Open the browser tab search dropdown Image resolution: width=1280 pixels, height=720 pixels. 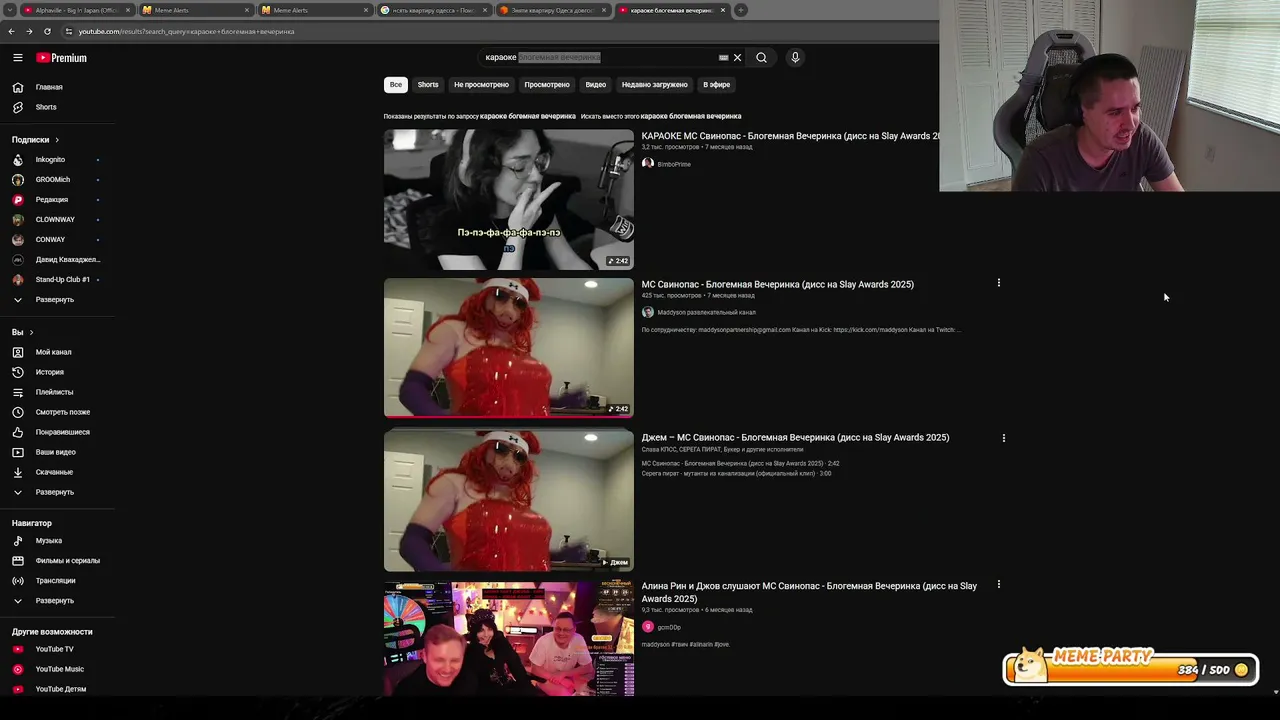(x=10, y=10)
